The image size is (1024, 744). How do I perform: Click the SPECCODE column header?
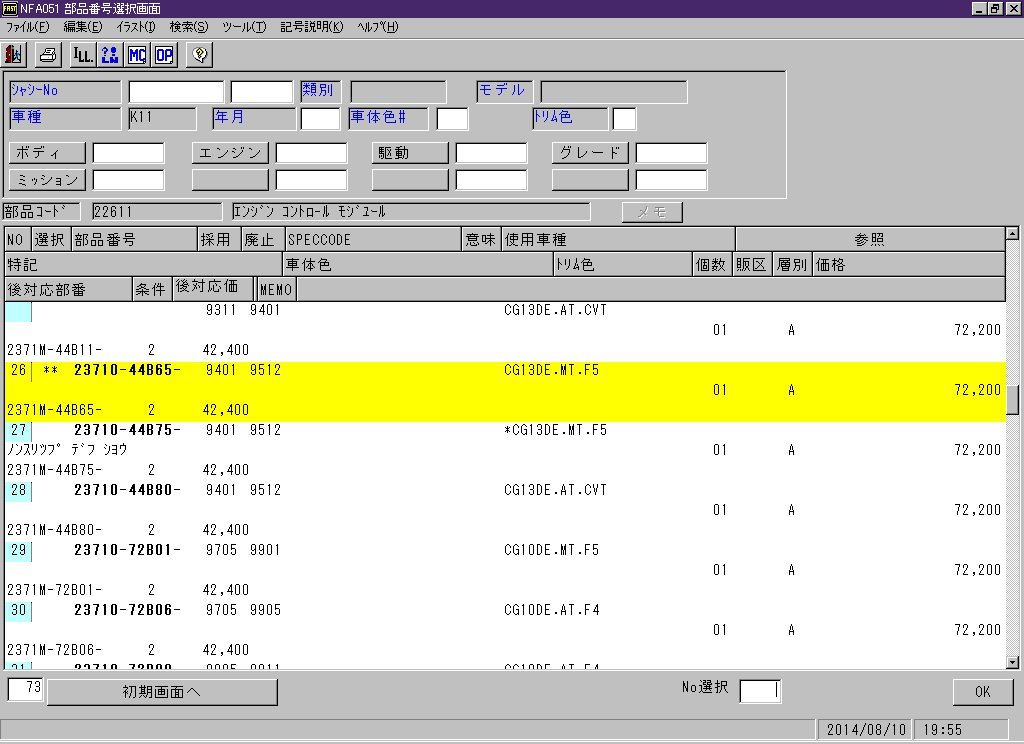(373, 240)
